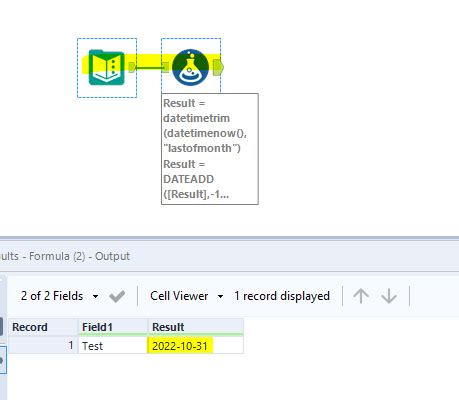Click the Cell Viewer label
The image size is (459, 400).
(179, 296)
